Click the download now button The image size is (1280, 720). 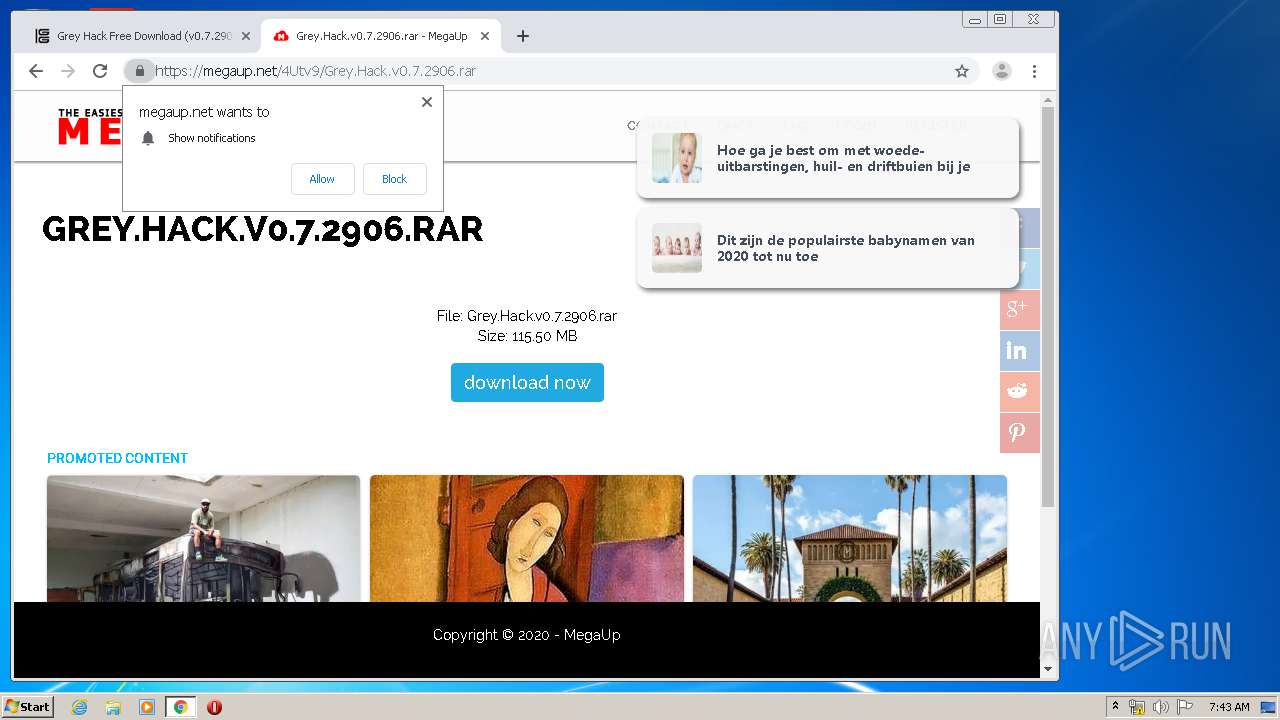tap(527, 382)
